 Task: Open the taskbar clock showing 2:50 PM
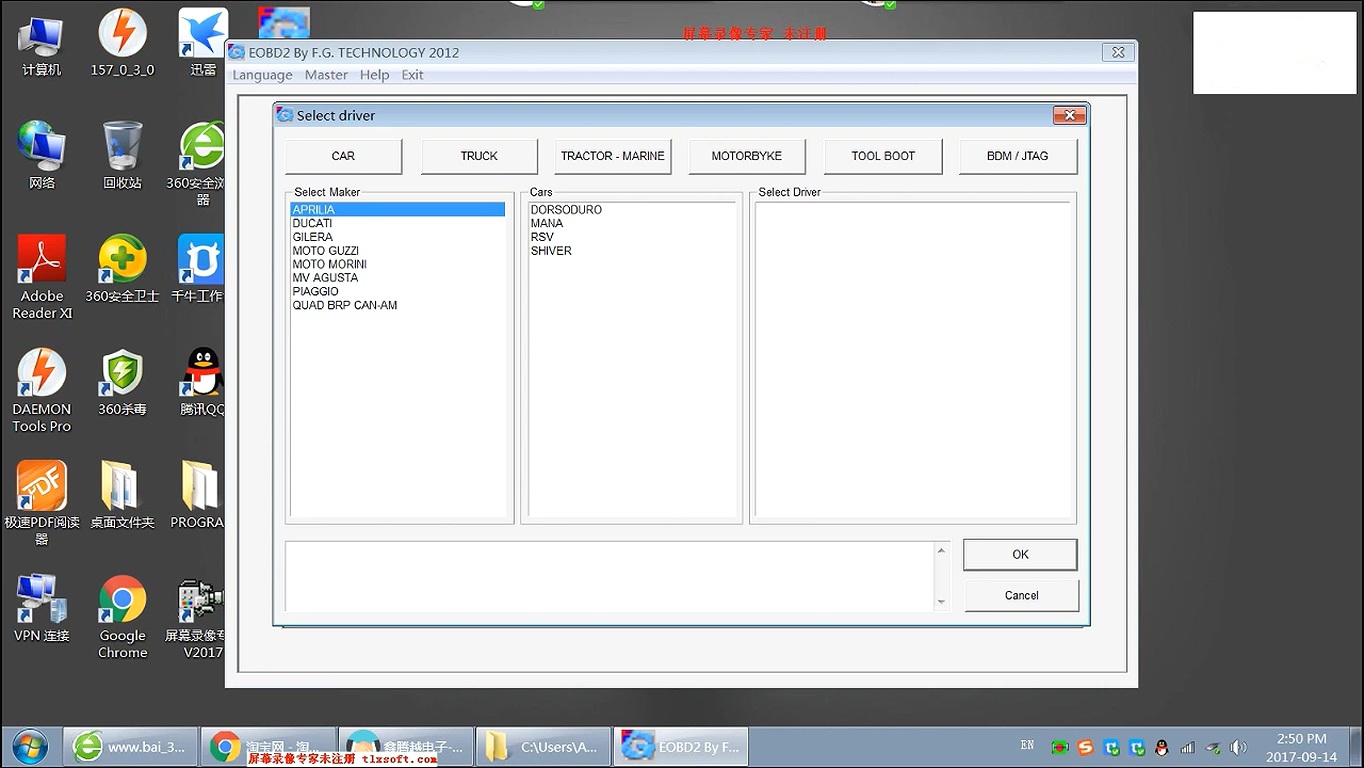(1301, 747)
